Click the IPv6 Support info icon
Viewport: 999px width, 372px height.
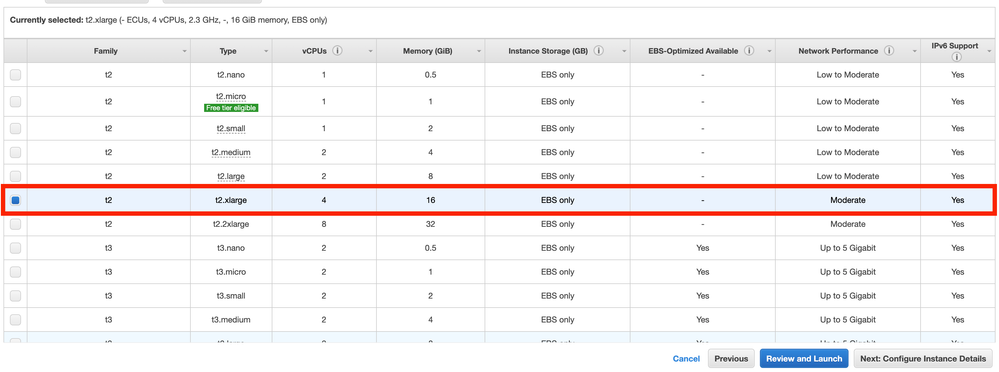pyautogui.click(x=957, y=57)
